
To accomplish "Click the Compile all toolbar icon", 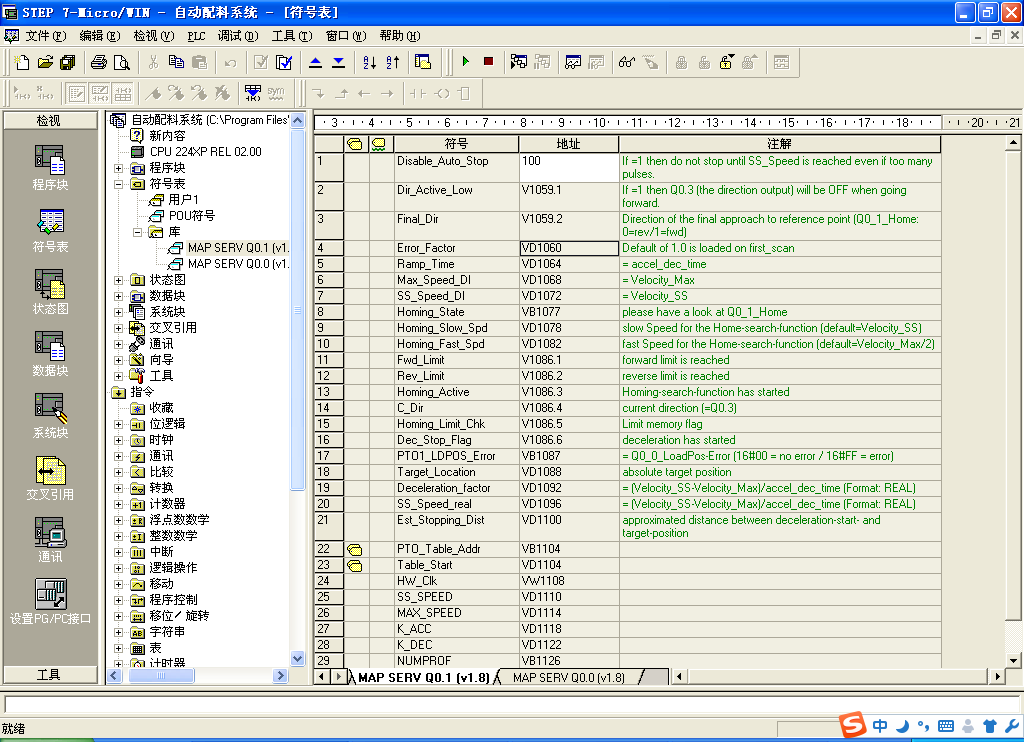I will tap(284, 62).
